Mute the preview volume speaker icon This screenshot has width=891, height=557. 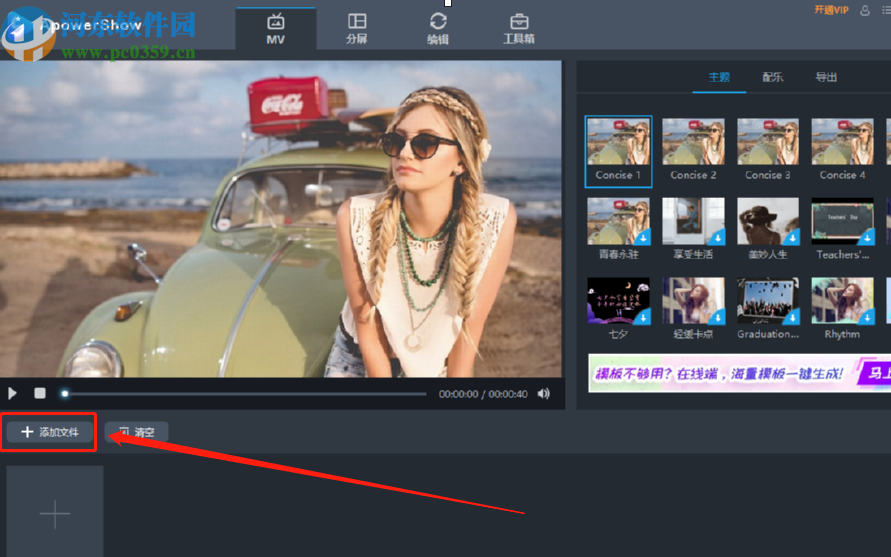[x=544, y=393]
